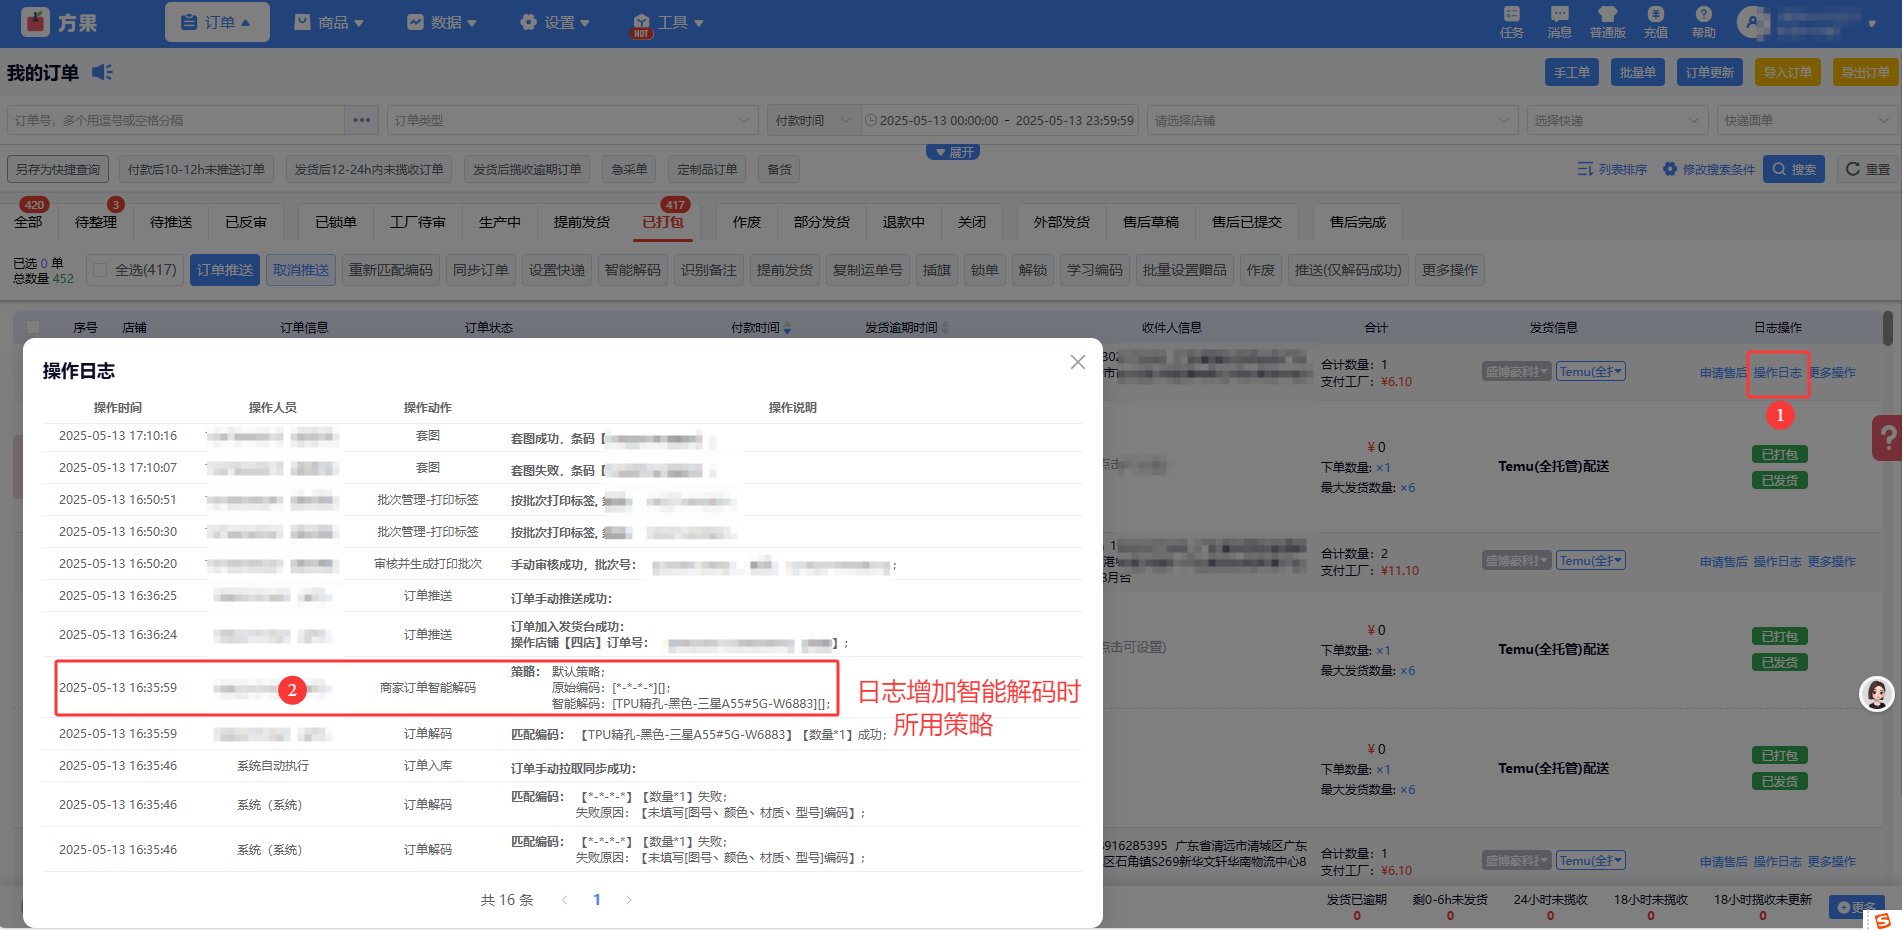Image resolution: width=1902 pixels, height=930 pixels.
Task: Go to previous page in 操作日志
Action: pos(565,900)
